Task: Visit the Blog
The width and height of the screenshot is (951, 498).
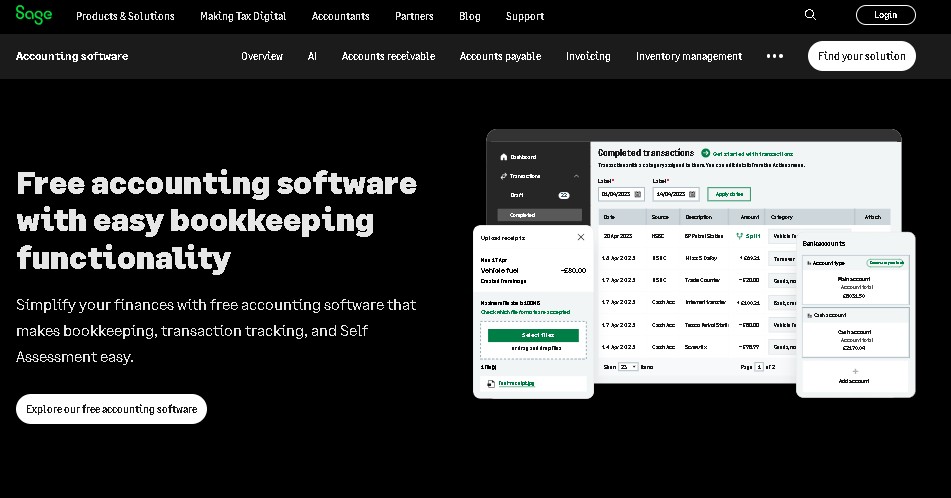Action: (x=469, y=16)
